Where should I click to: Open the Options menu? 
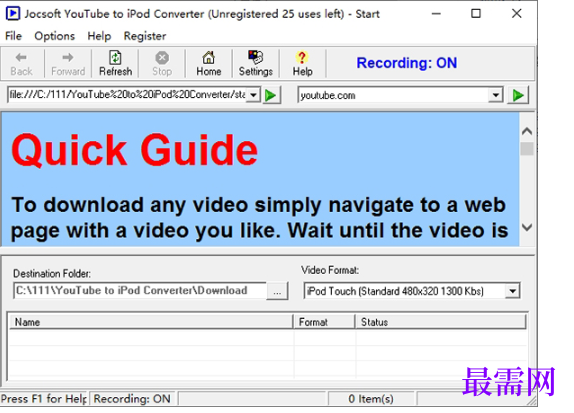55,36
